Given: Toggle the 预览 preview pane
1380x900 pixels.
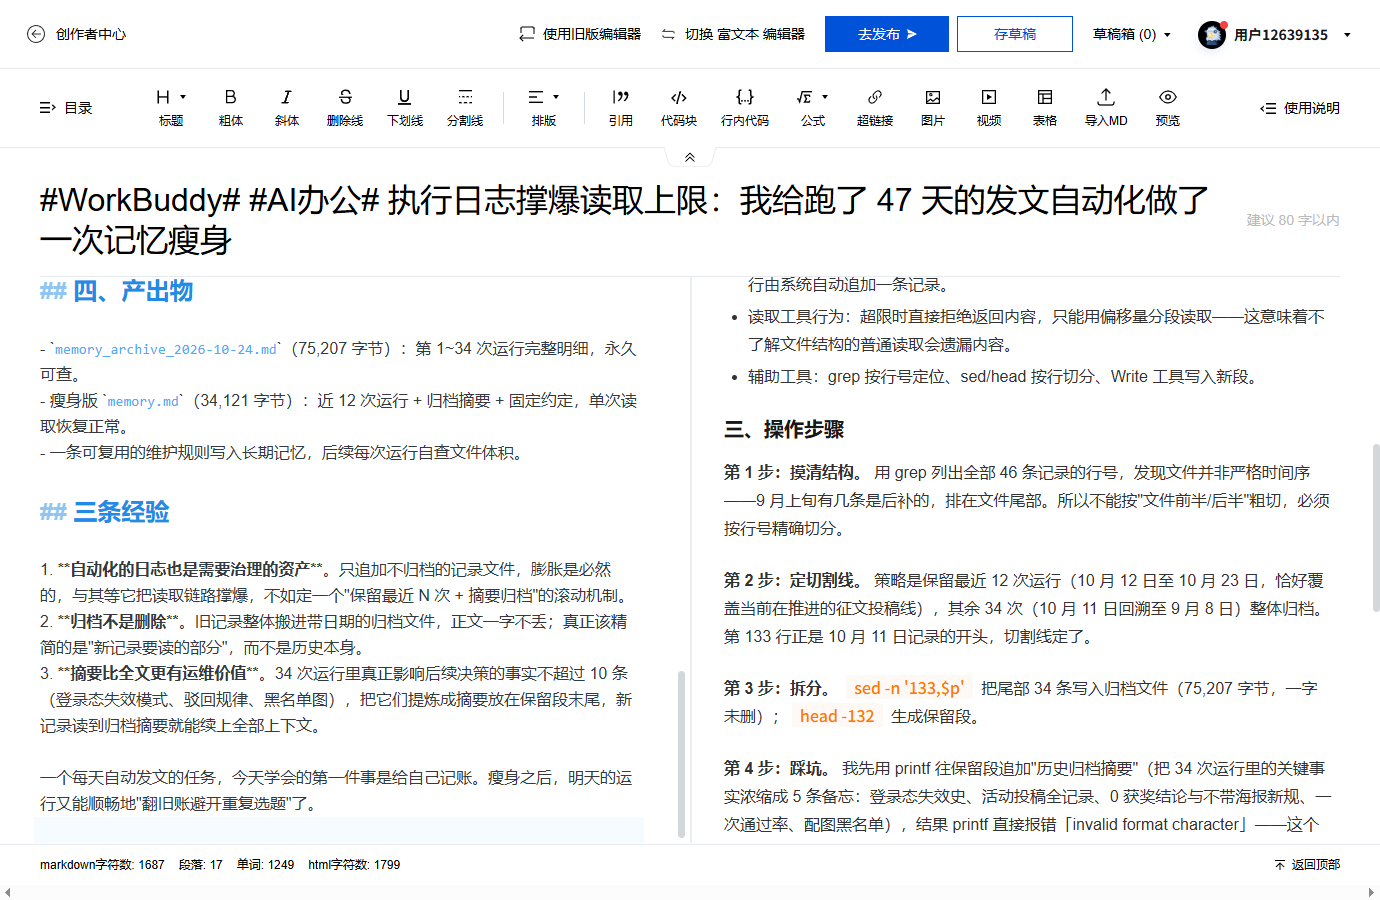Looking at the screenshot, I should (x=1168, y=107).
